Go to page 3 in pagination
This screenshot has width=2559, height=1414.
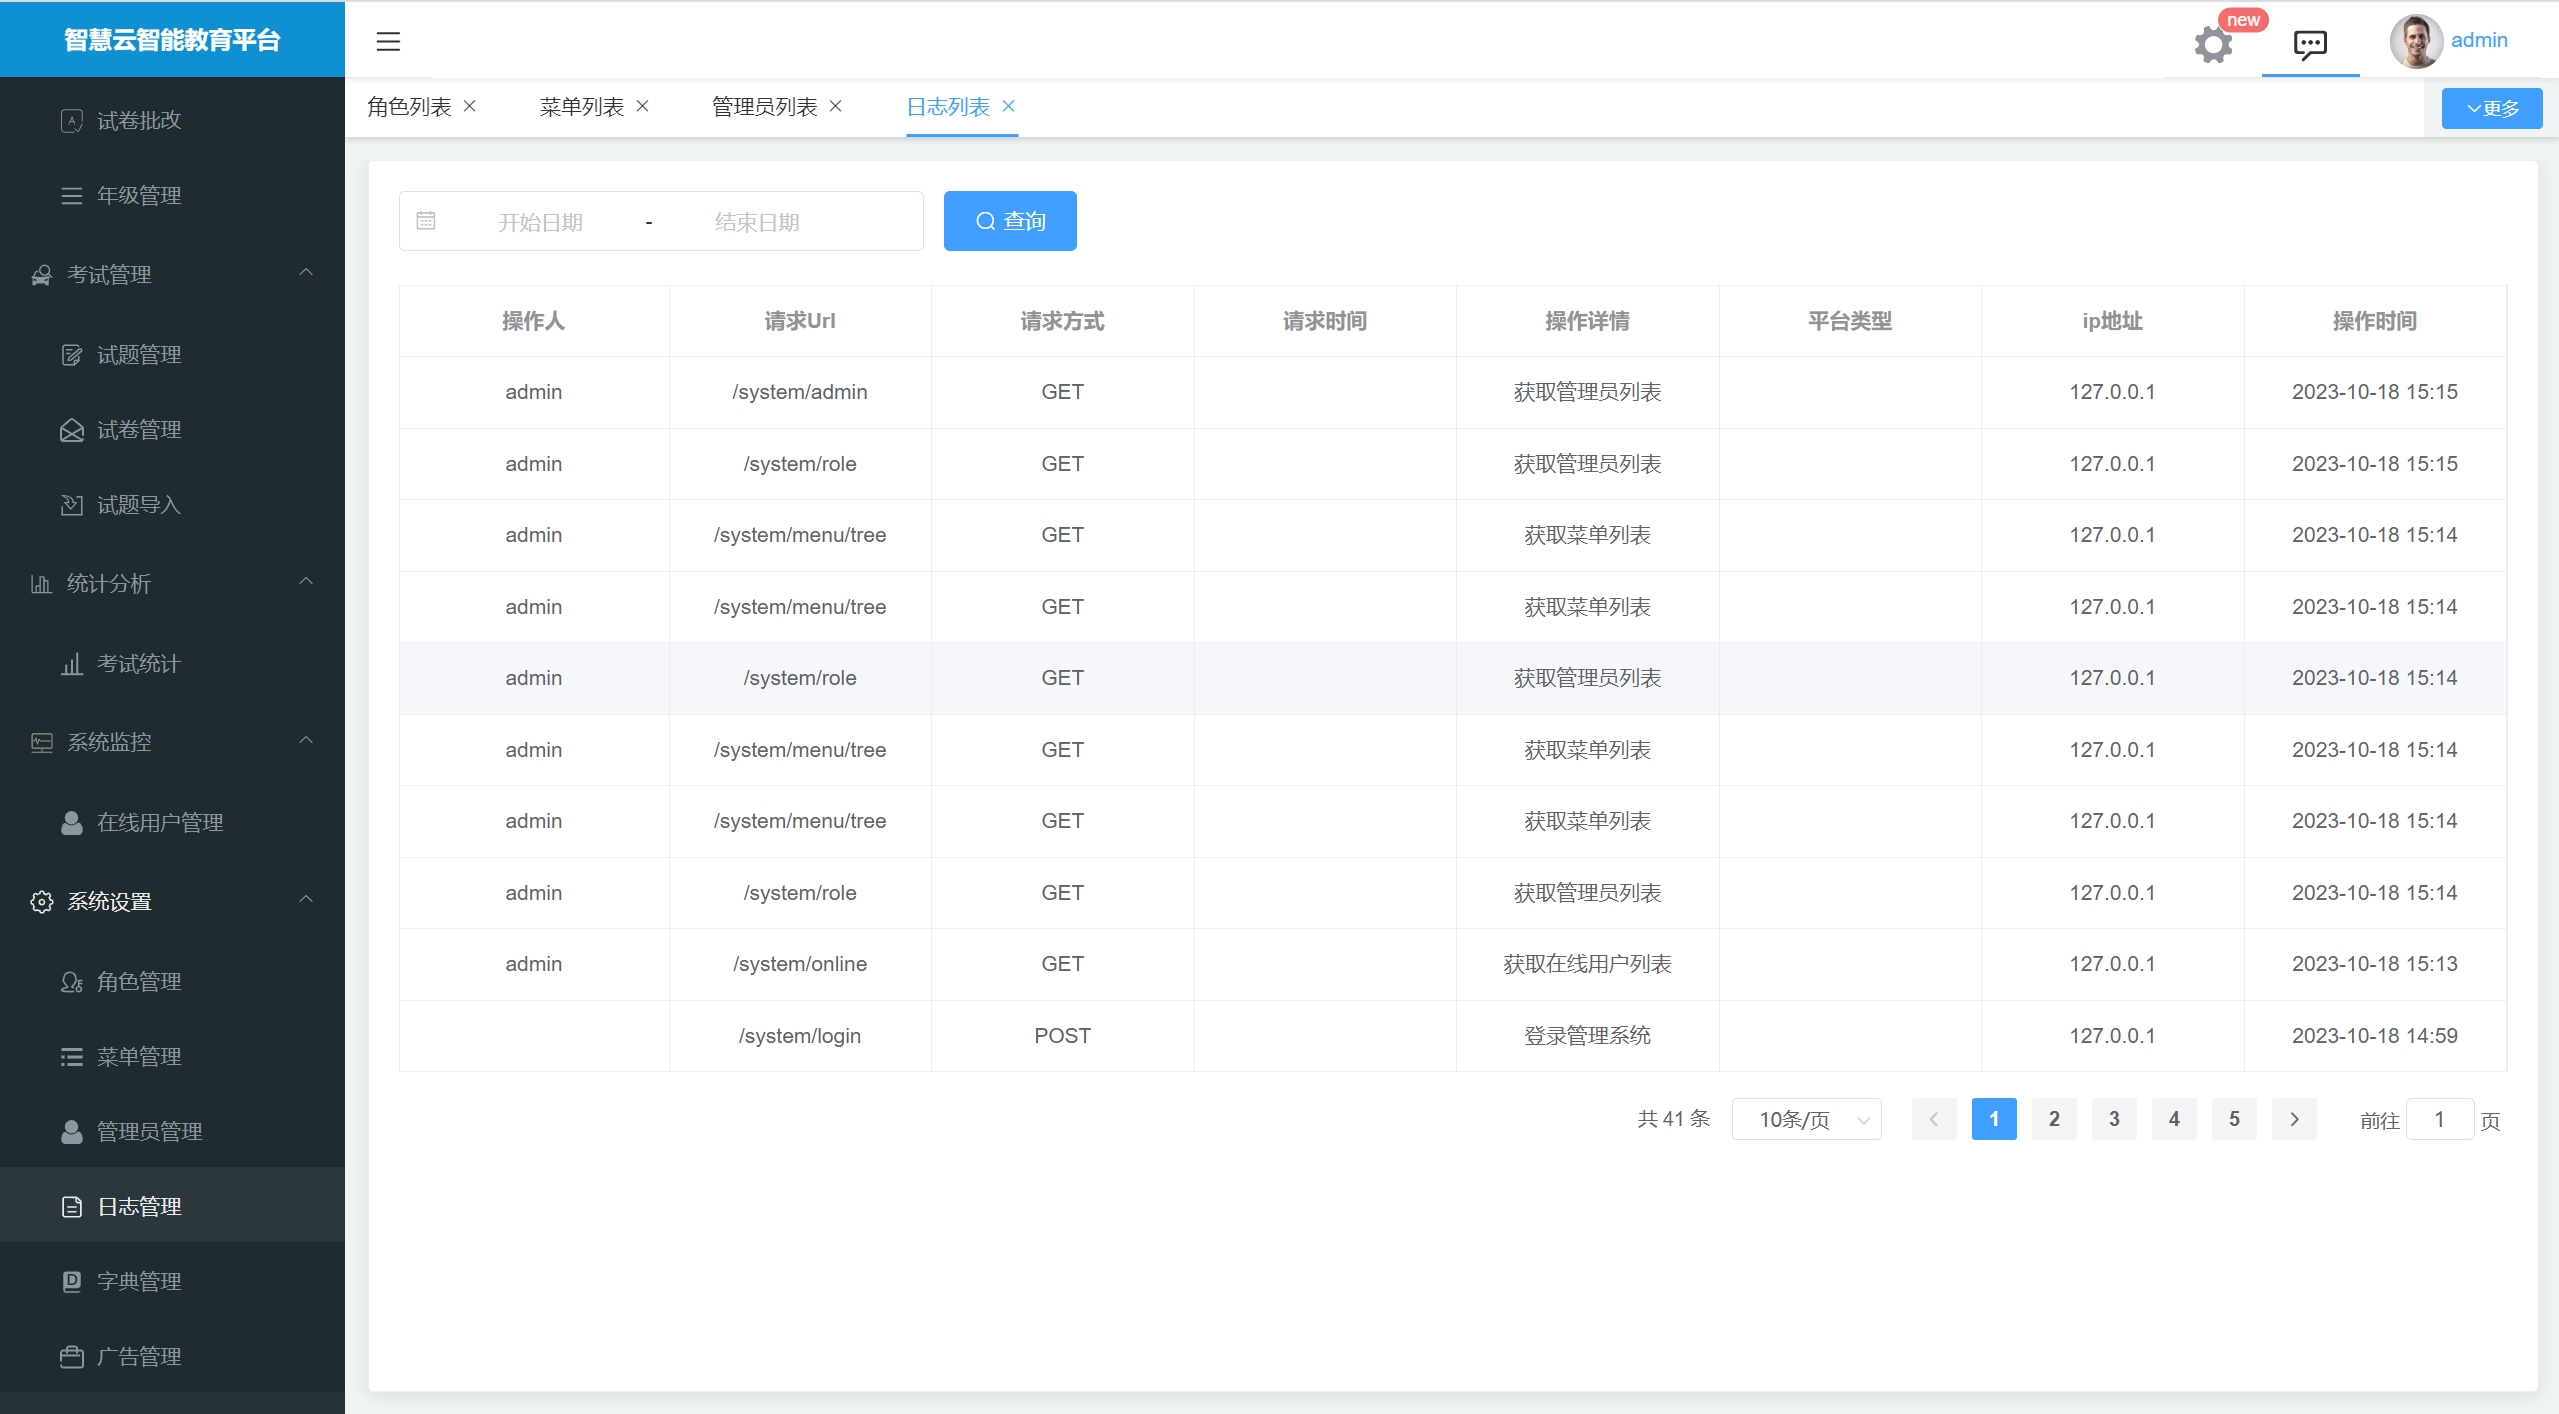click(2114, 1119)
